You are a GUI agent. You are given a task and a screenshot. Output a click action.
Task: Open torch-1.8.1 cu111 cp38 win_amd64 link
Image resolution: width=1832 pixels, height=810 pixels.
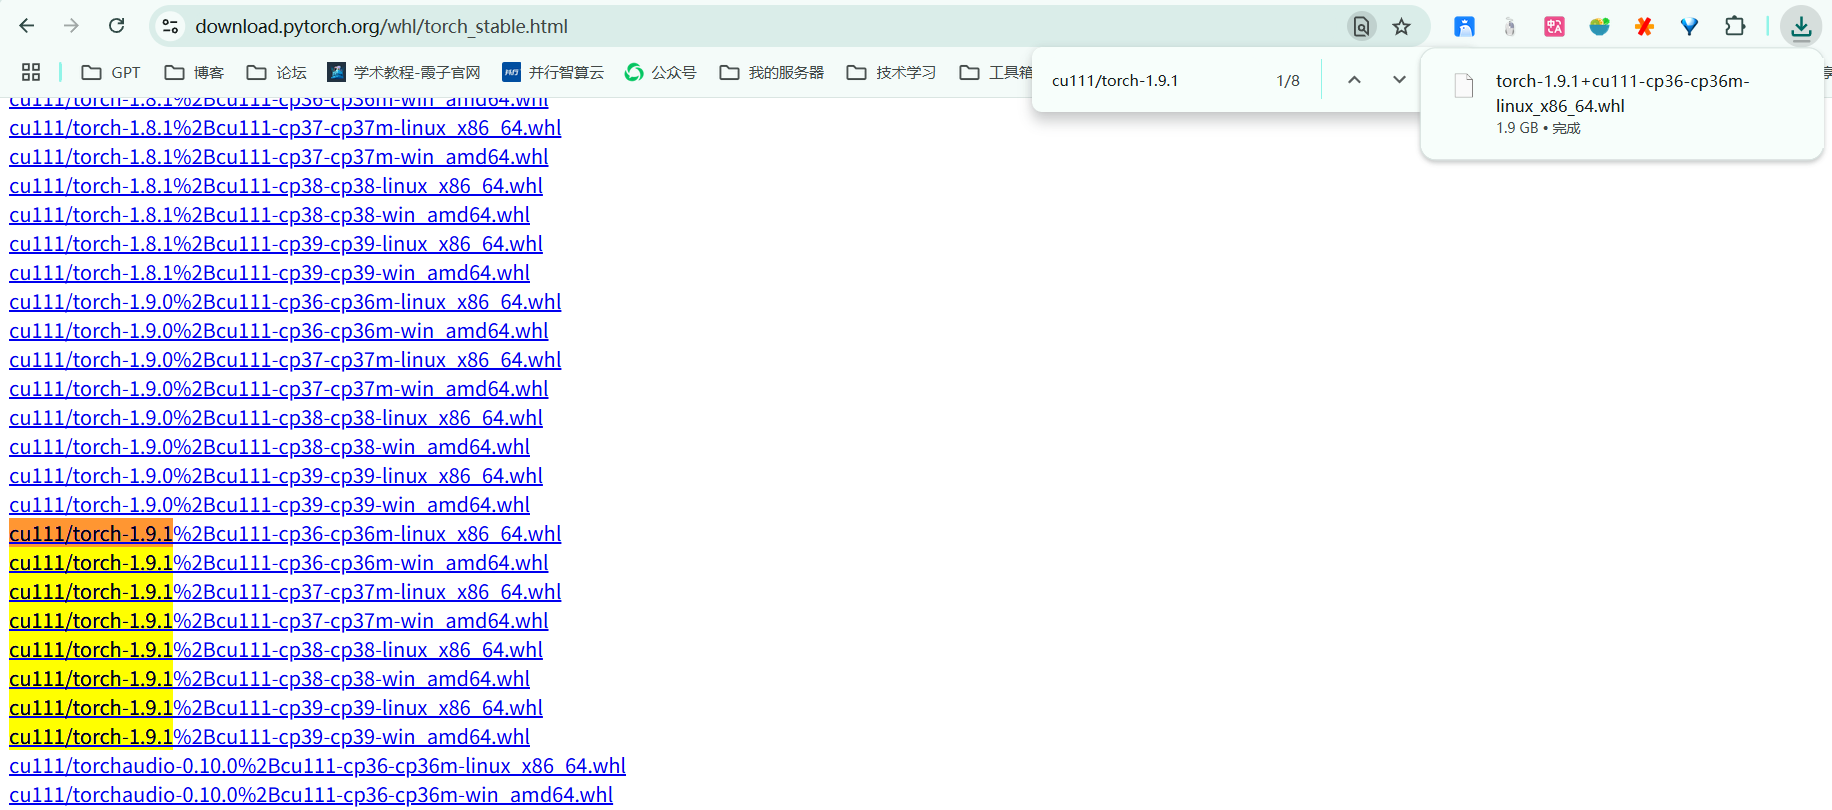pos(270,215)
